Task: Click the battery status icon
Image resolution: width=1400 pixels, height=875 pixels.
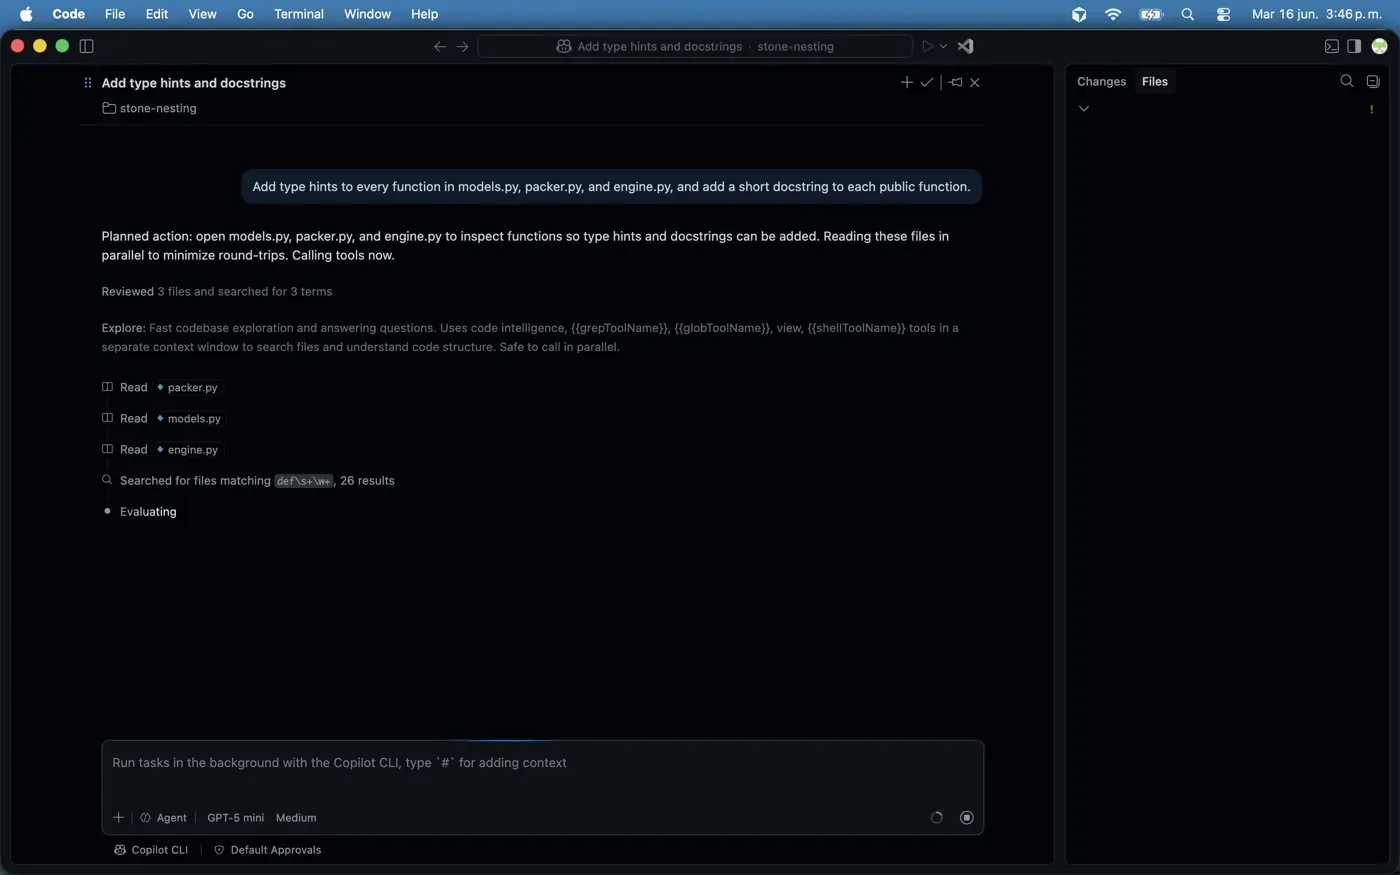Action: (1151, 14)
